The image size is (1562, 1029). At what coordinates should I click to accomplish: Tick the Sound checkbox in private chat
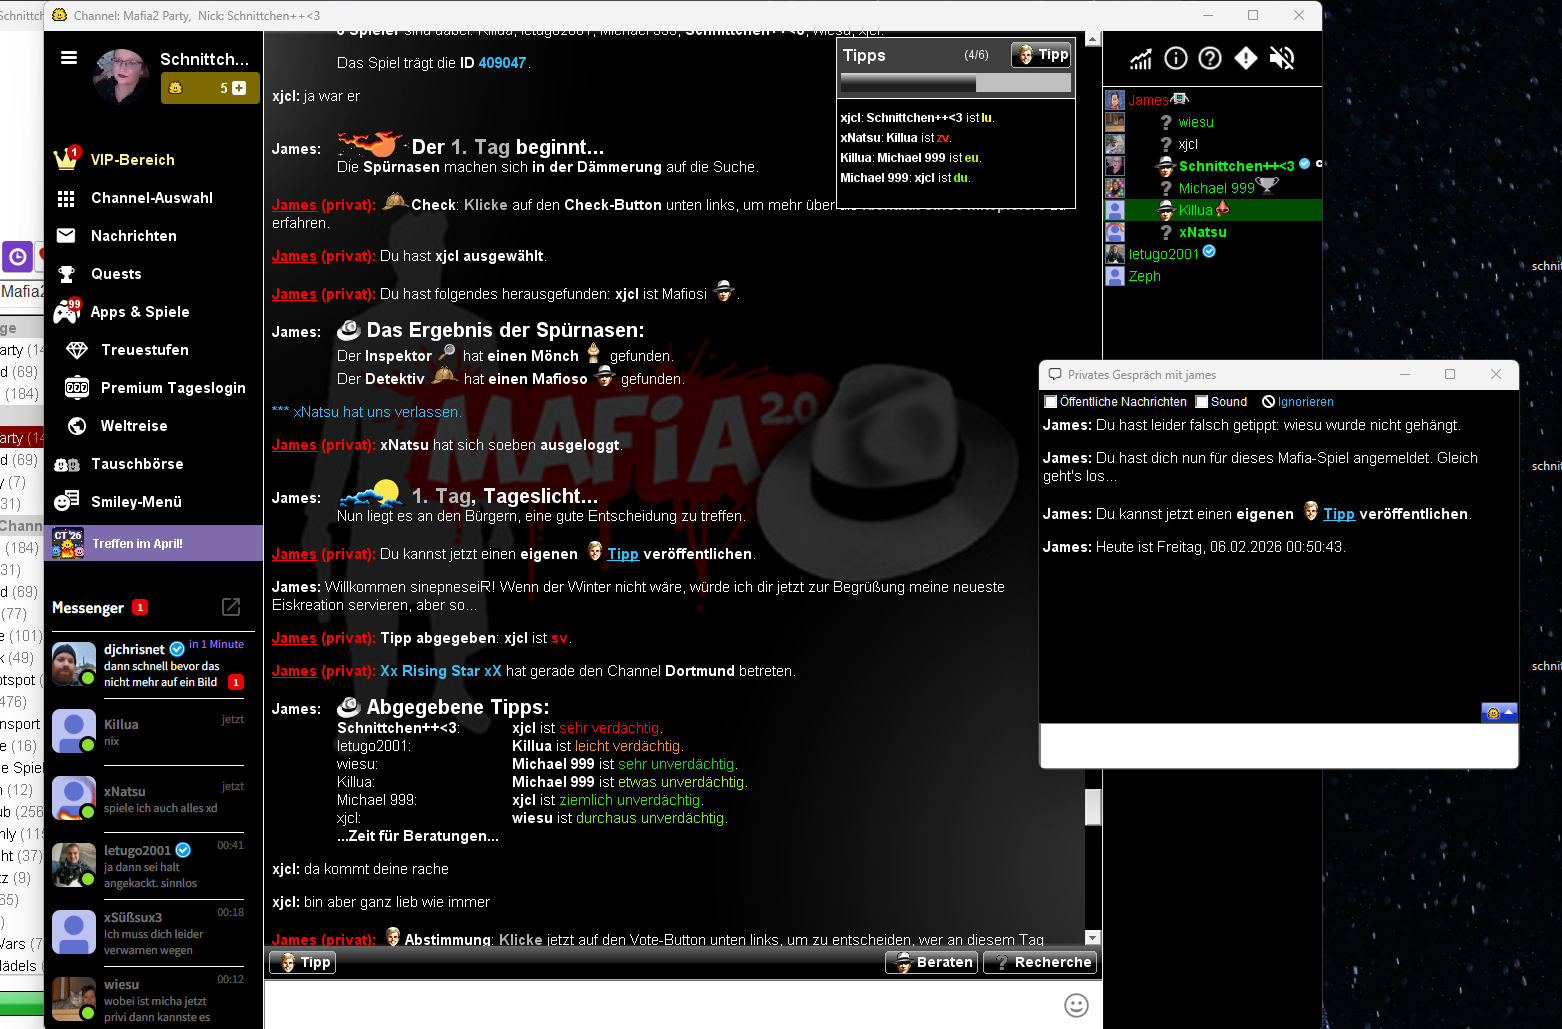click(x=1202, y=402)
